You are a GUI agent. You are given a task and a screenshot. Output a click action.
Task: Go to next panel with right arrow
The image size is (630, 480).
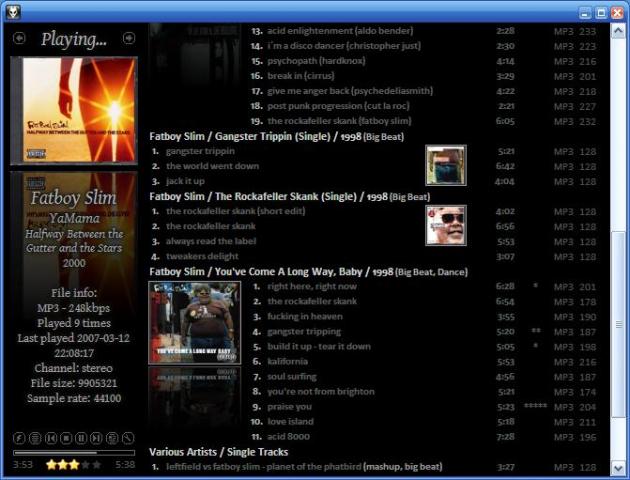tap(129, 38)
